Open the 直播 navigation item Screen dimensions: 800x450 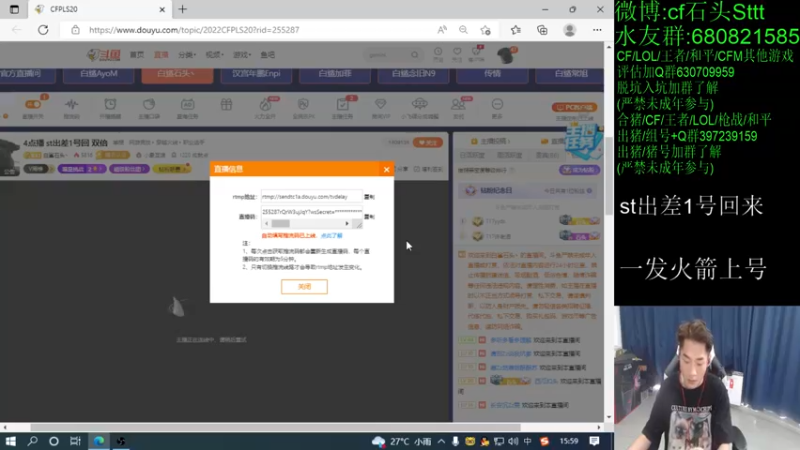[161, 55]
